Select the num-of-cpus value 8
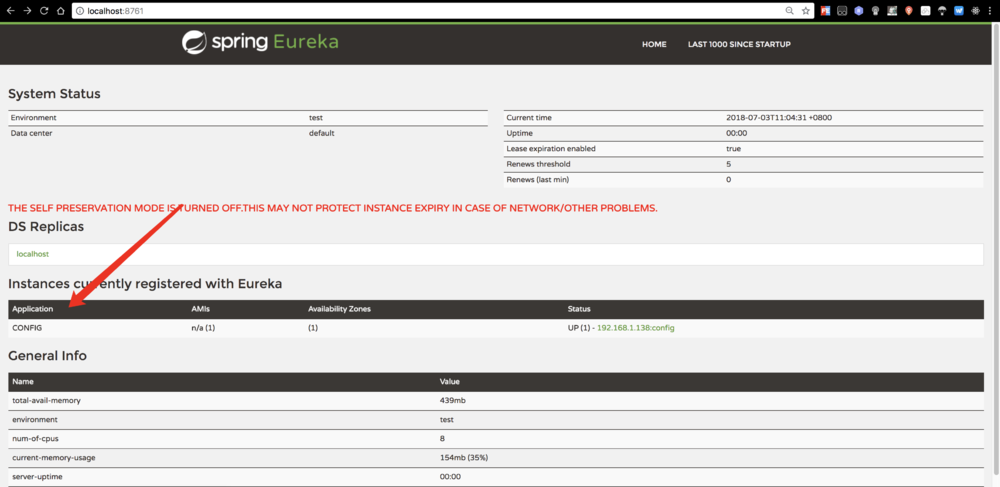Image resolution: width=1000 pixels, height=487 pixels. tap(442, 439)
